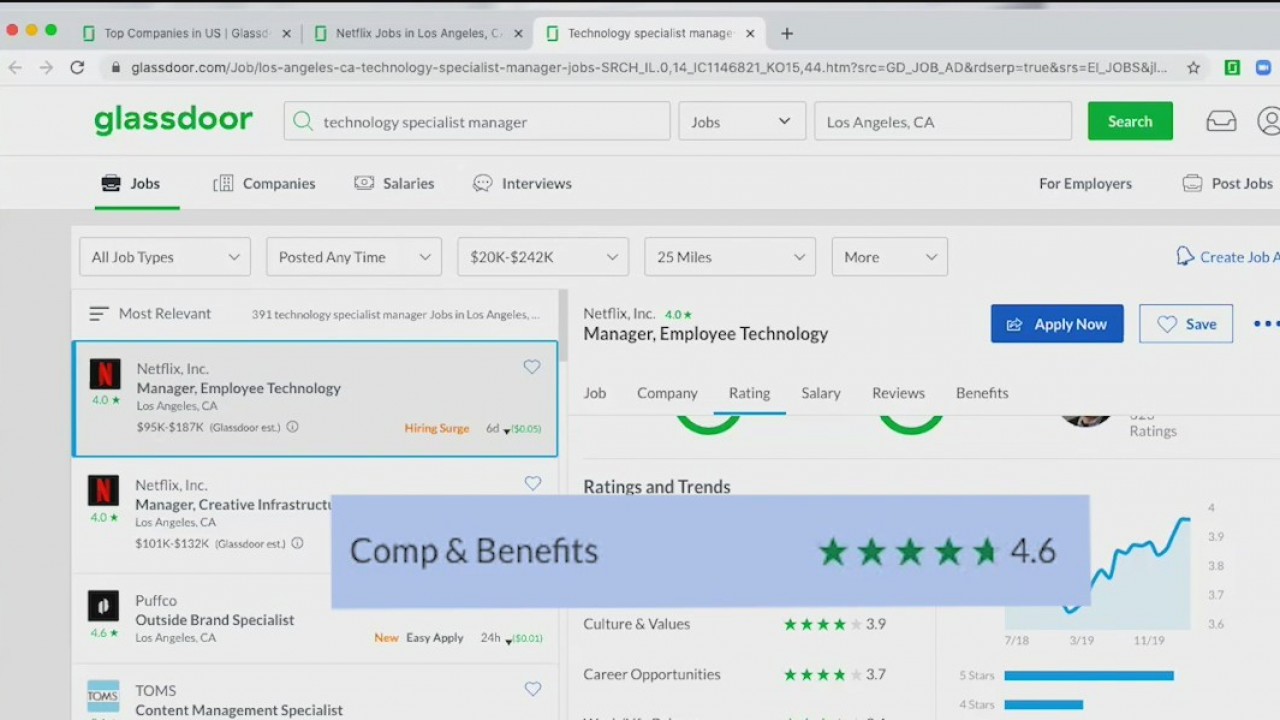
Task: Click info icon beside $95K-$187K estimate
Action: [292, 427]
